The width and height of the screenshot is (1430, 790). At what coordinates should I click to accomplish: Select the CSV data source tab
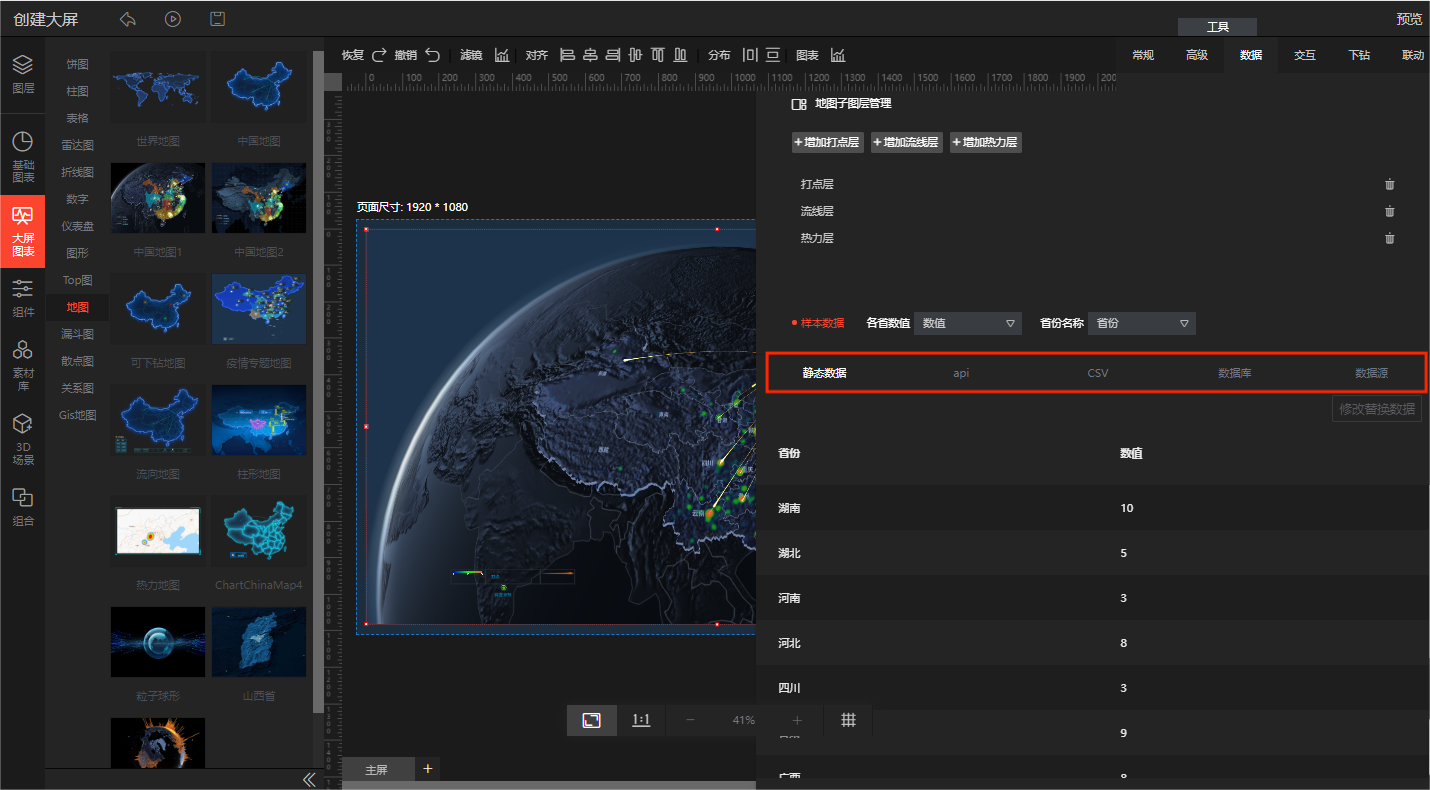[1097, 373]
